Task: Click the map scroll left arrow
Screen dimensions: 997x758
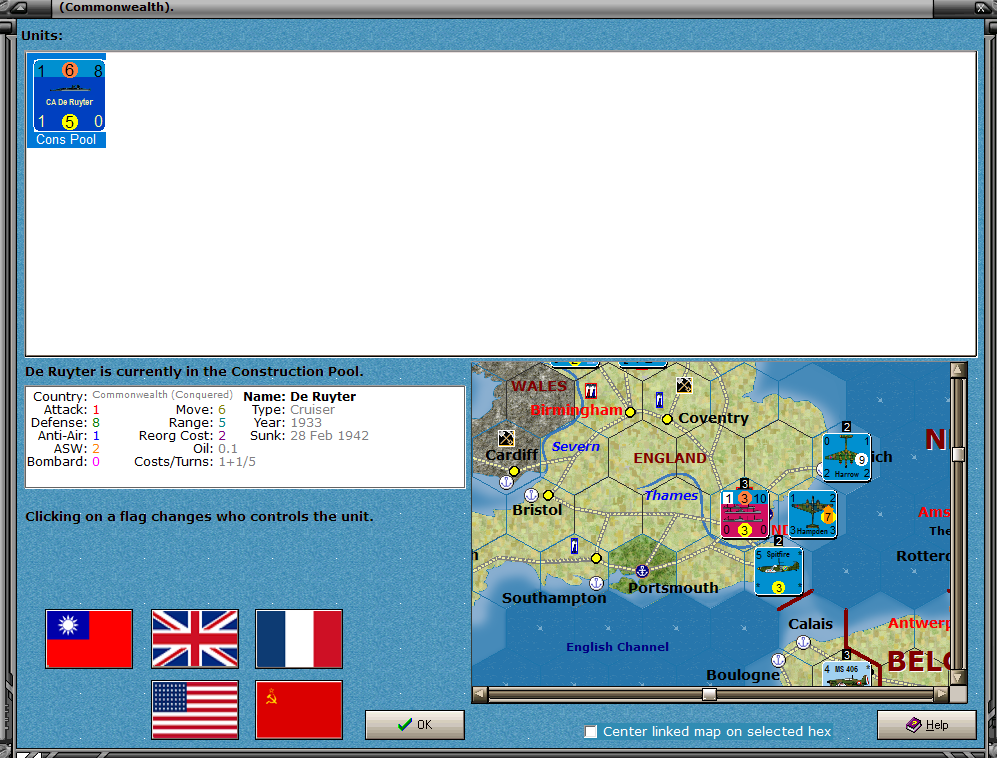Action: tap(480, 694)
